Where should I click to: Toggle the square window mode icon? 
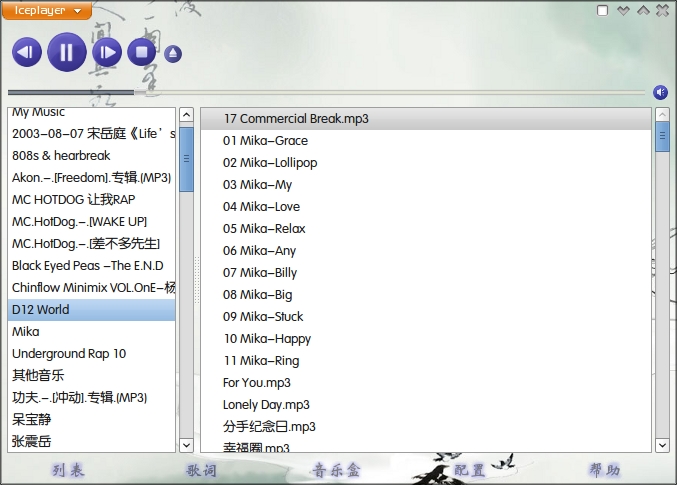pos(602,10)
